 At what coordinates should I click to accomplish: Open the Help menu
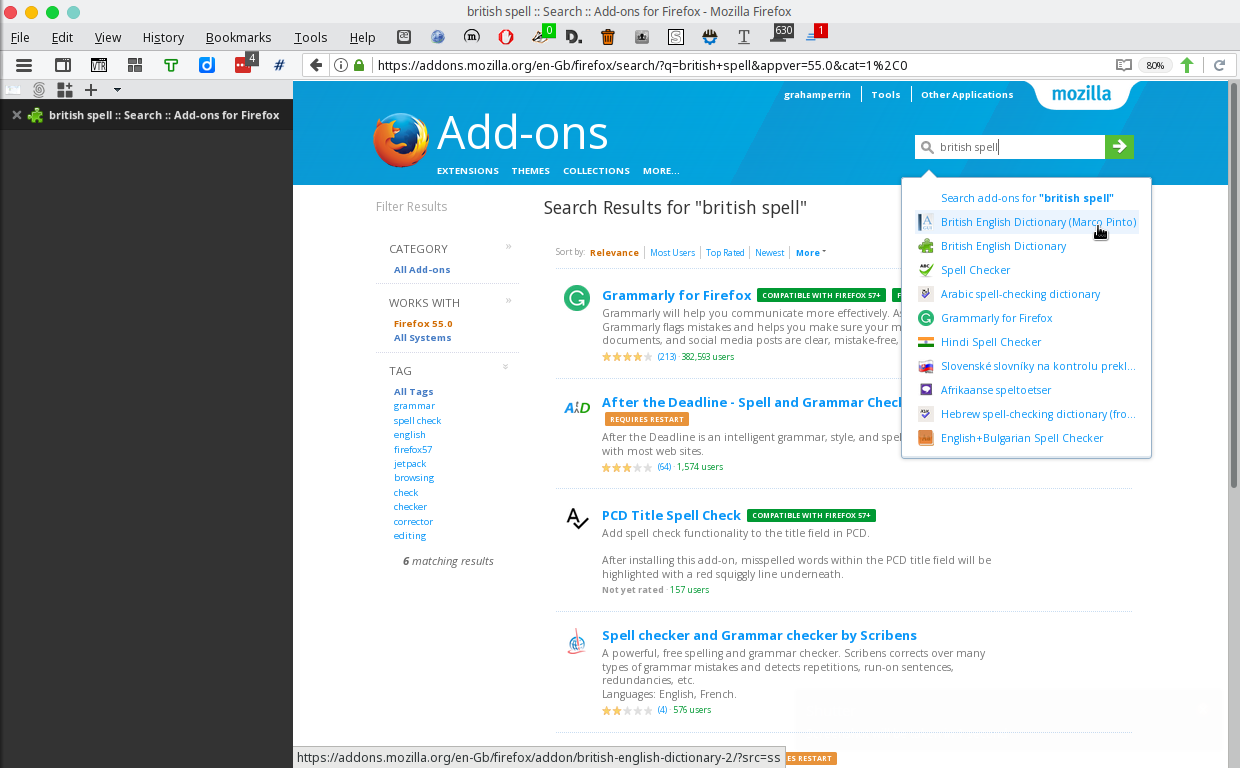(362, 37)
